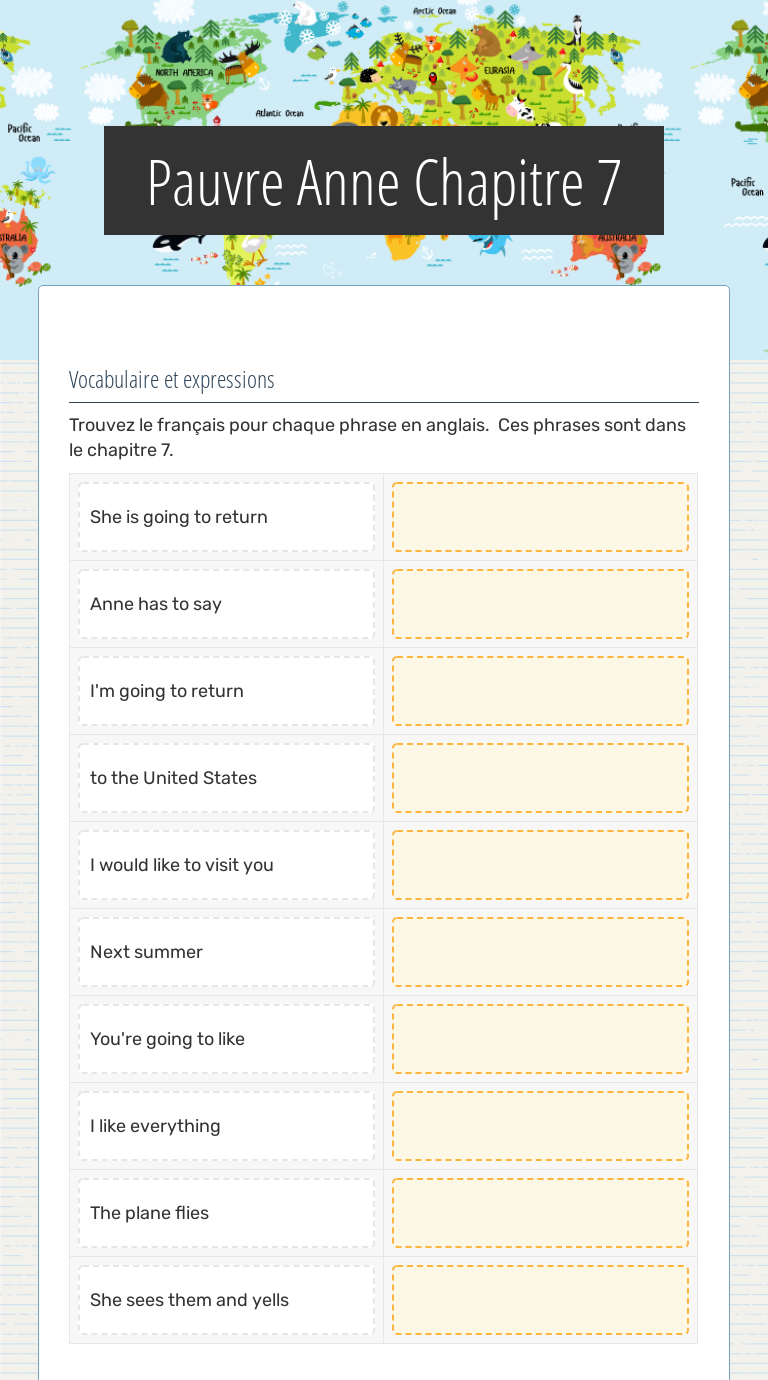Select the 'Anne has to say' card

[226, 604]
